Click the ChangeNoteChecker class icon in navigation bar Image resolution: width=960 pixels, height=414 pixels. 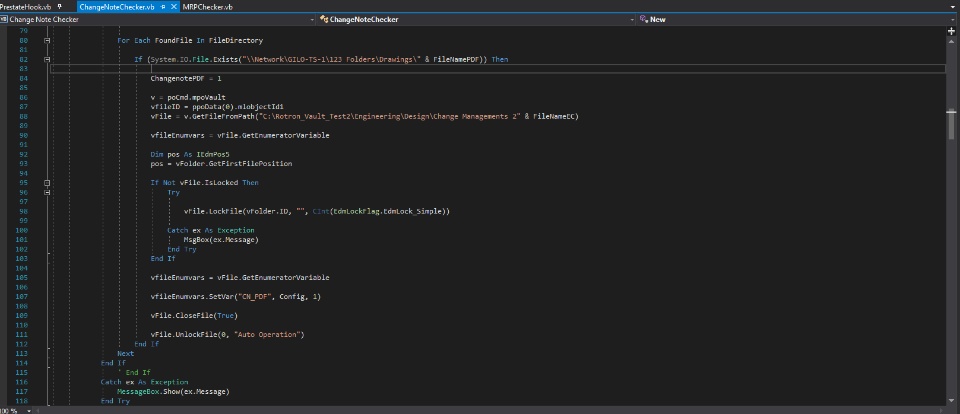324,19
